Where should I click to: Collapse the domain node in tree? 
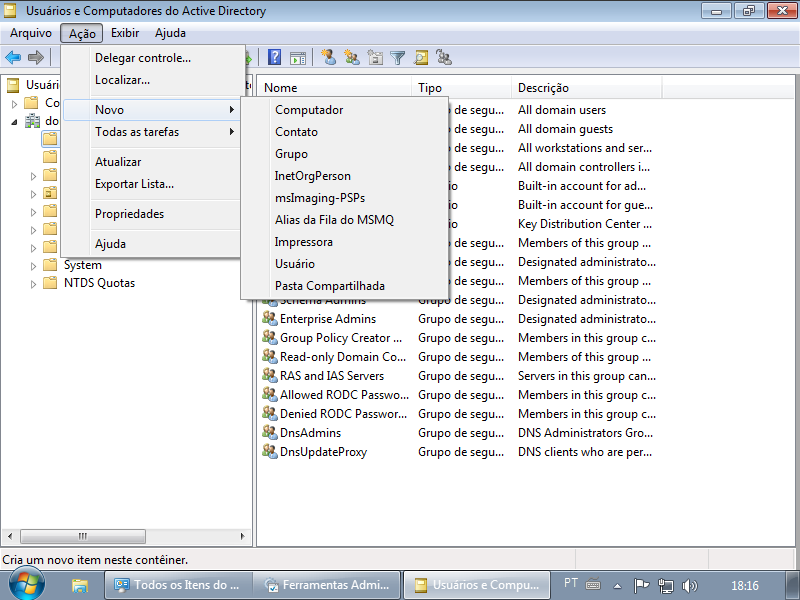pos(15,122)
